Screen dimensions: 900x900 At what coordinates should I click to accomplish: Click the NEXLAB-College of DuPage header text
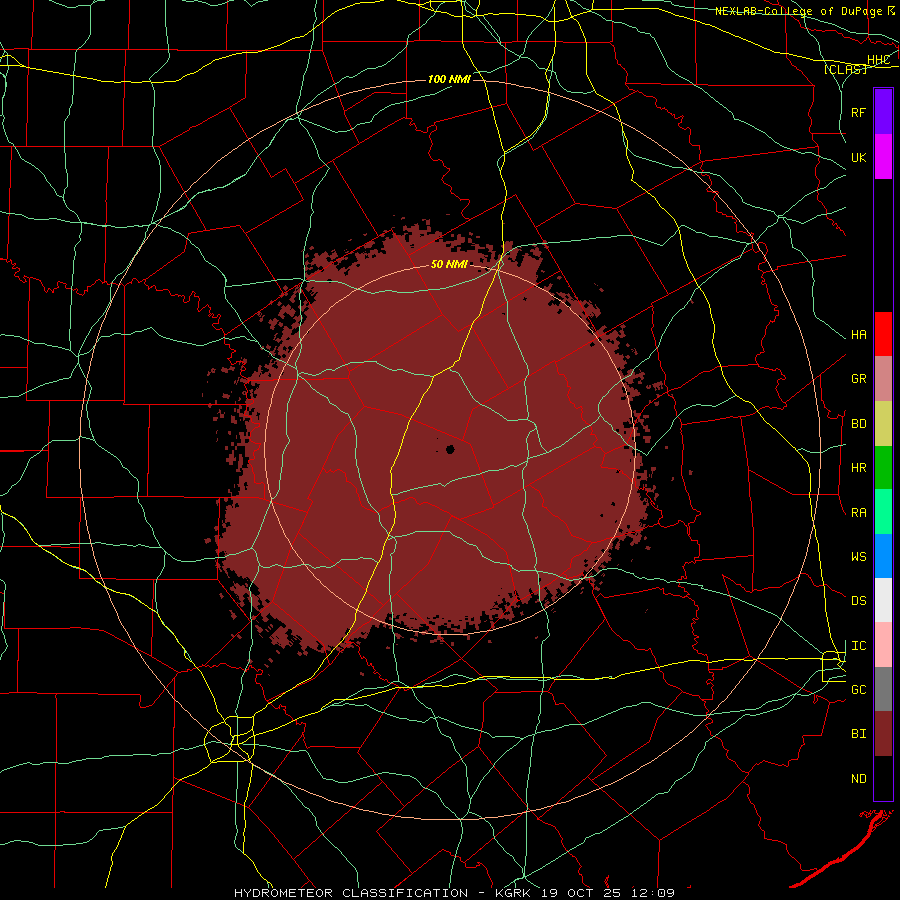click(x=799, y=11)
